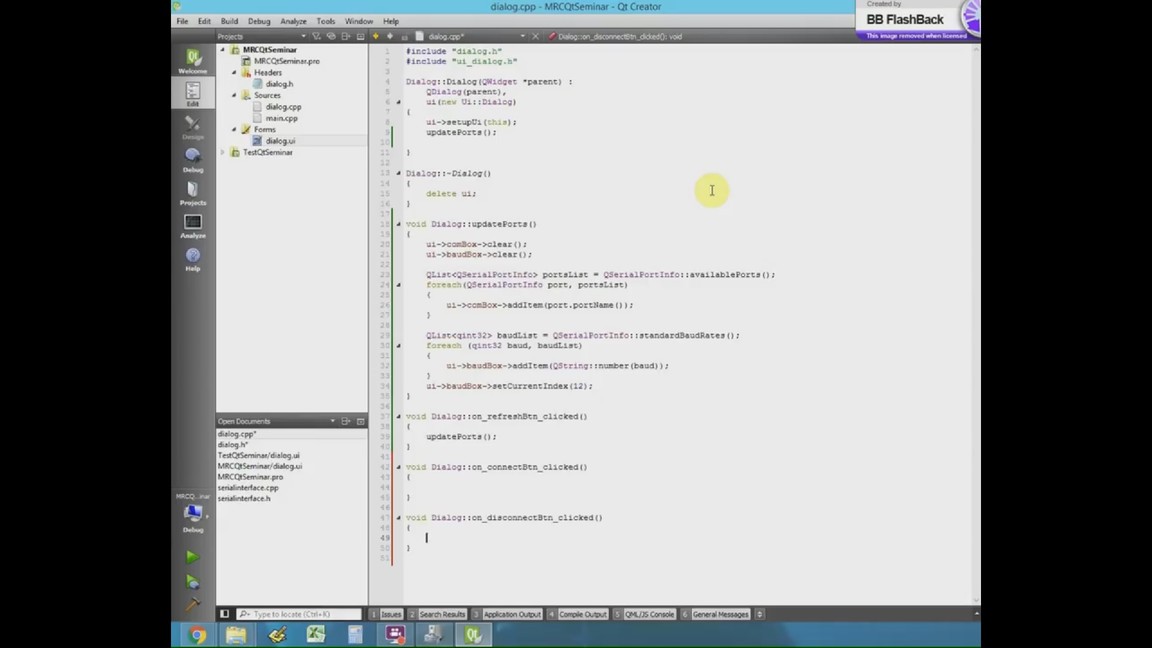Image resolution: width=1152 pixels, height=648 pixels.
Task: Switch to Design mode in sidebar
Action: coord(192,127)
